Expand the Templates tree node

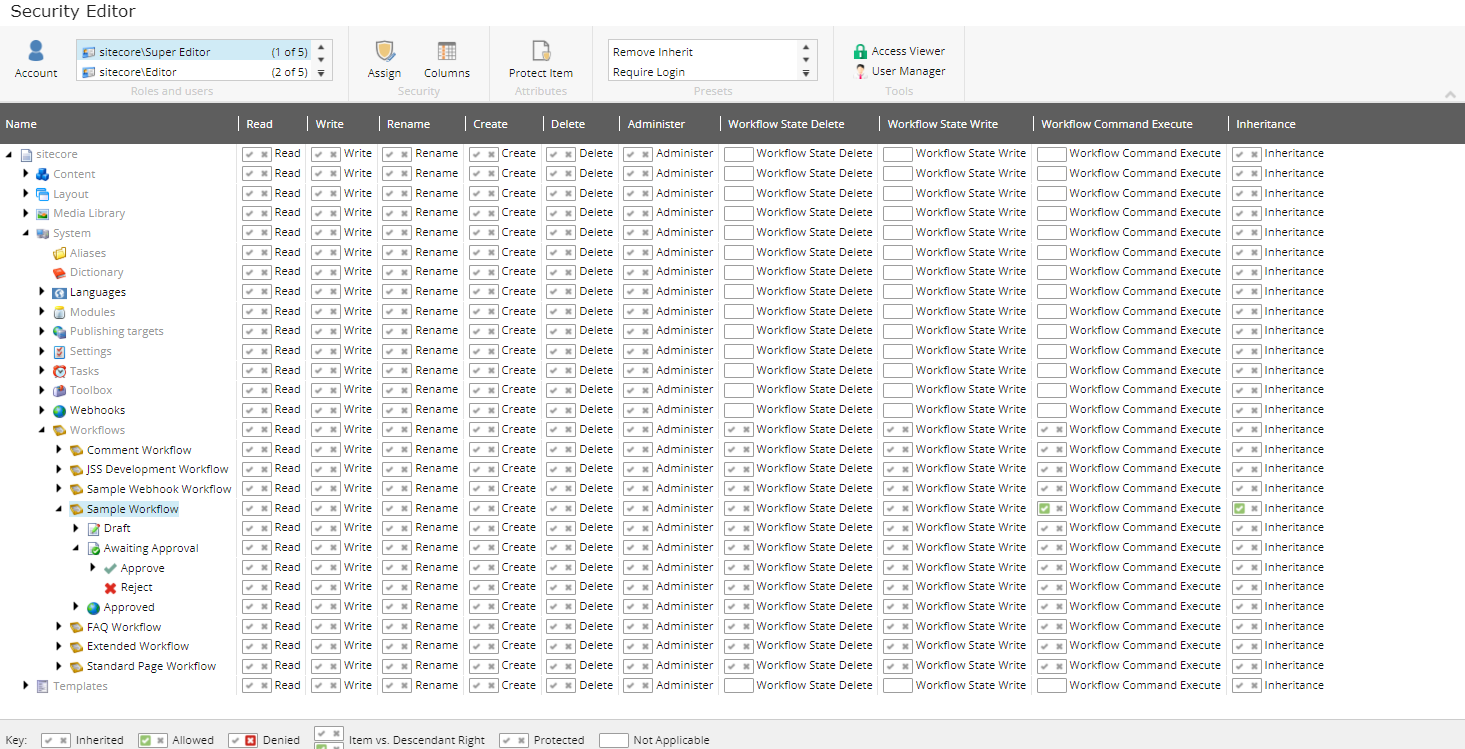click(x=26, y=686)
